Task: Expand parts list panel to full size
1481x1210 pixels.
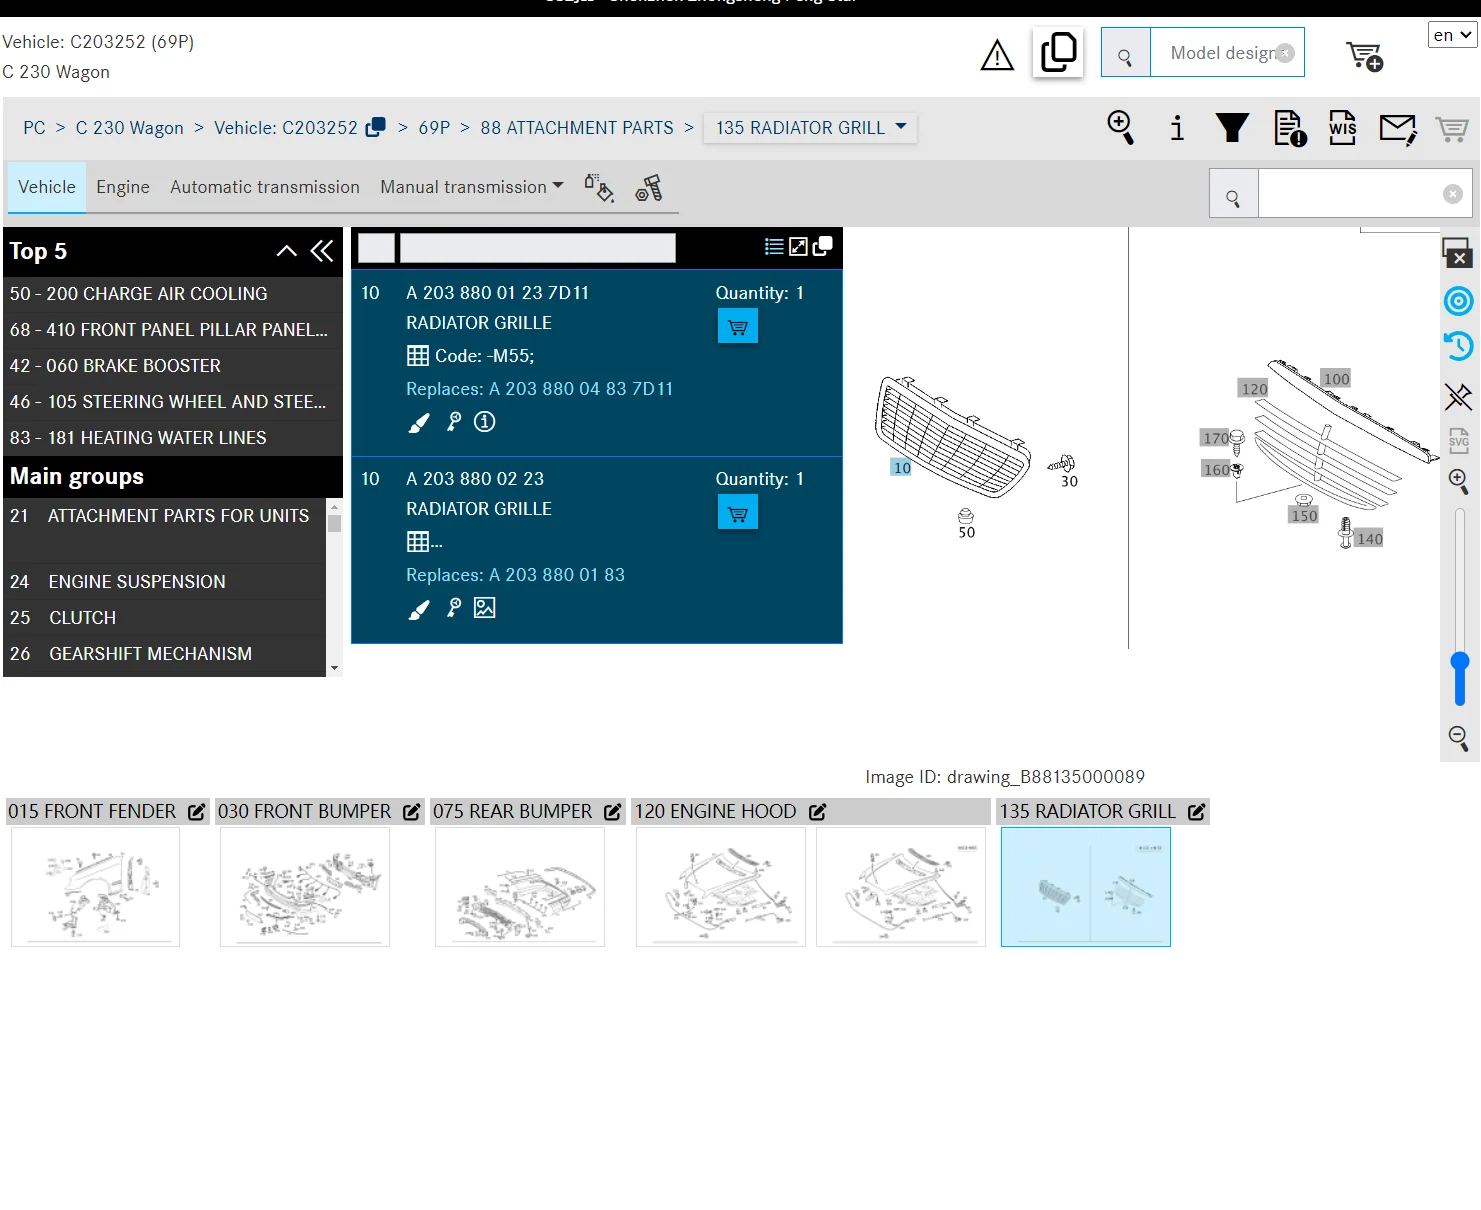Action: tap(798, 247)
